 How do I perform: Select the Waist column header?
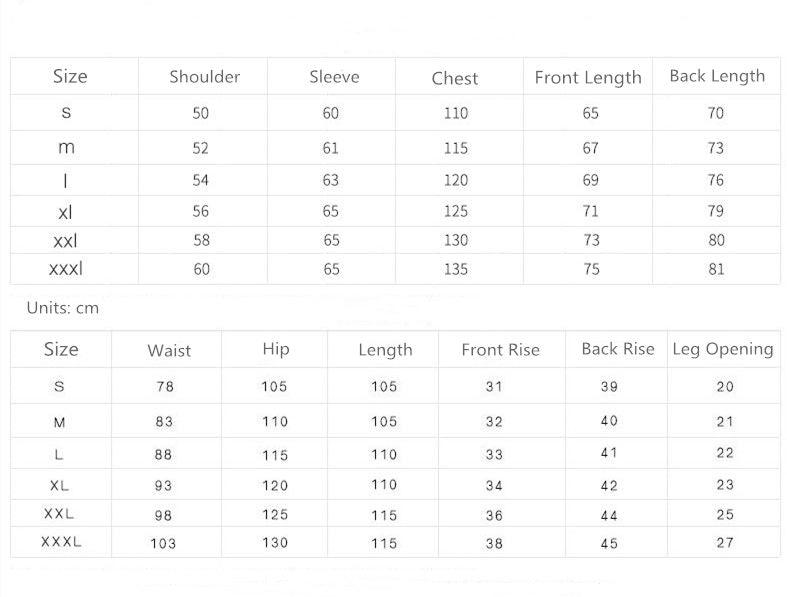click(x=169, y=350)
